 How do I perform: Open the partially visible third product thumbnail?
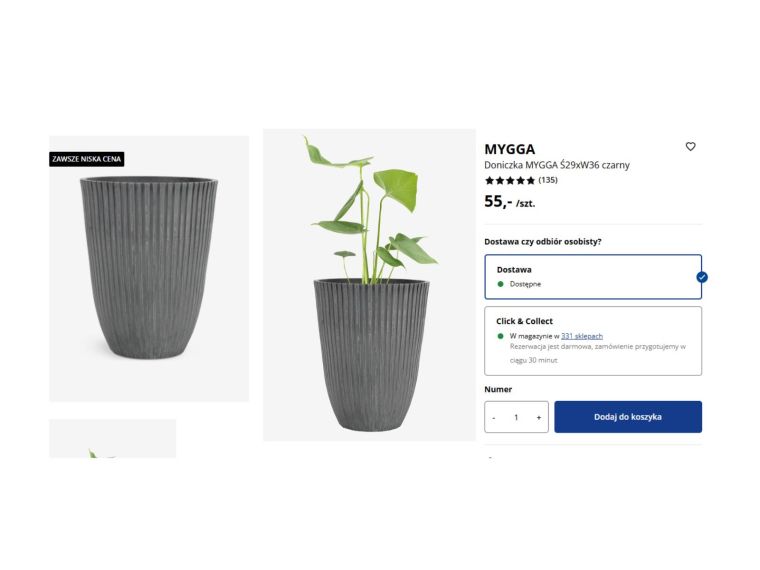click(112, 438)
